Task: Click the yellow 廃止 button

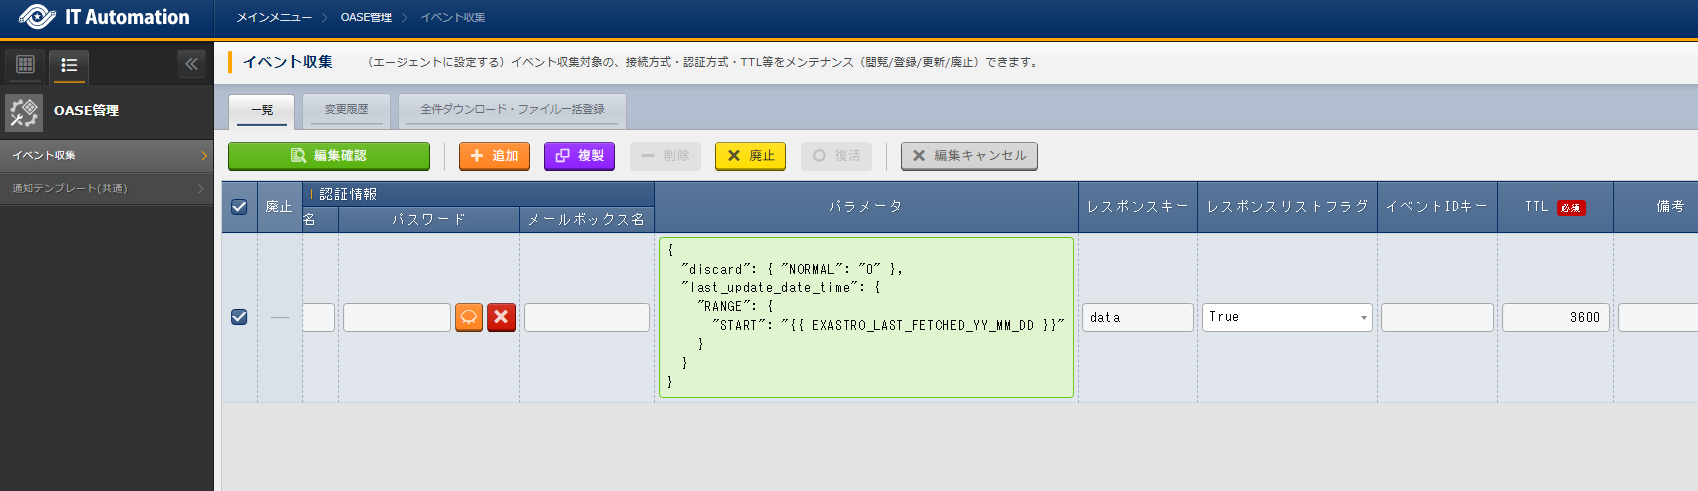Action: [750, 156]
